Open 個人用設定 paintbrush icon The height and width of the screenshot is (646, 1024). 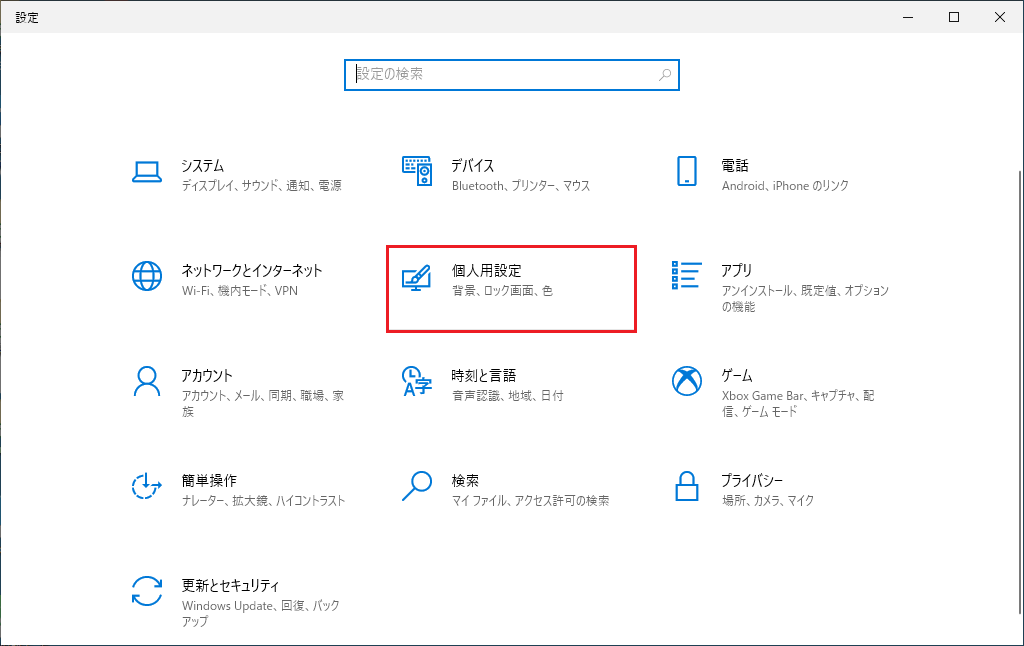point(416,277)
